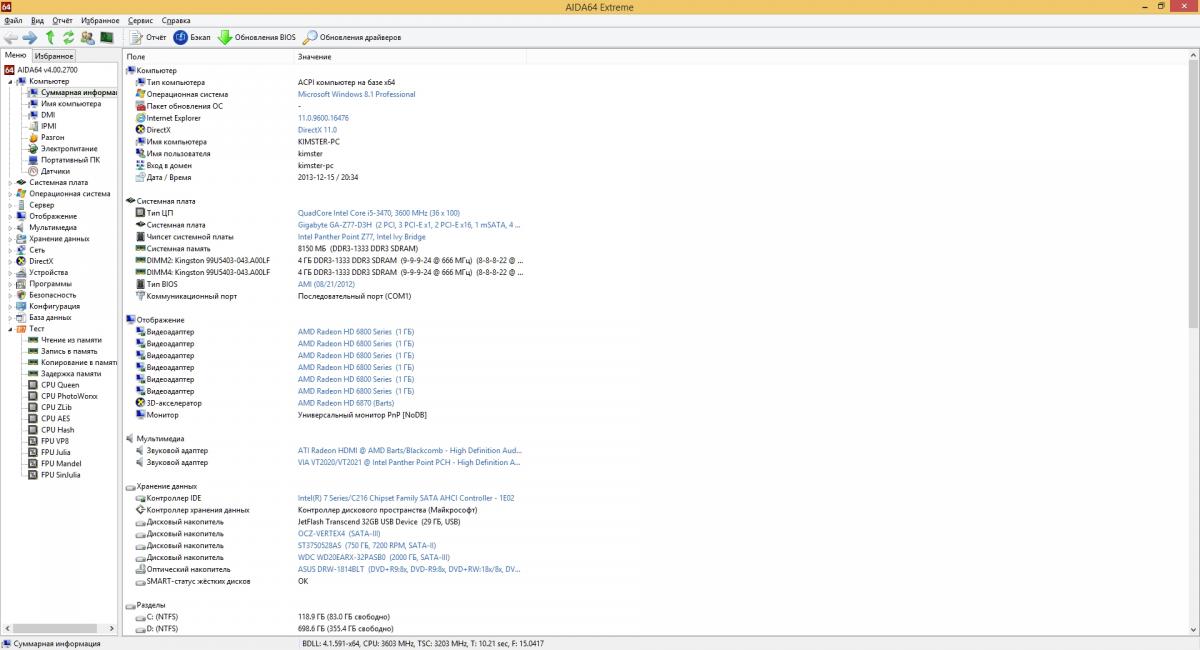Expand the Хранение данных tree node
Image resolution: width=1200 pixels, height=650 pixels.
tap(11, 239)
